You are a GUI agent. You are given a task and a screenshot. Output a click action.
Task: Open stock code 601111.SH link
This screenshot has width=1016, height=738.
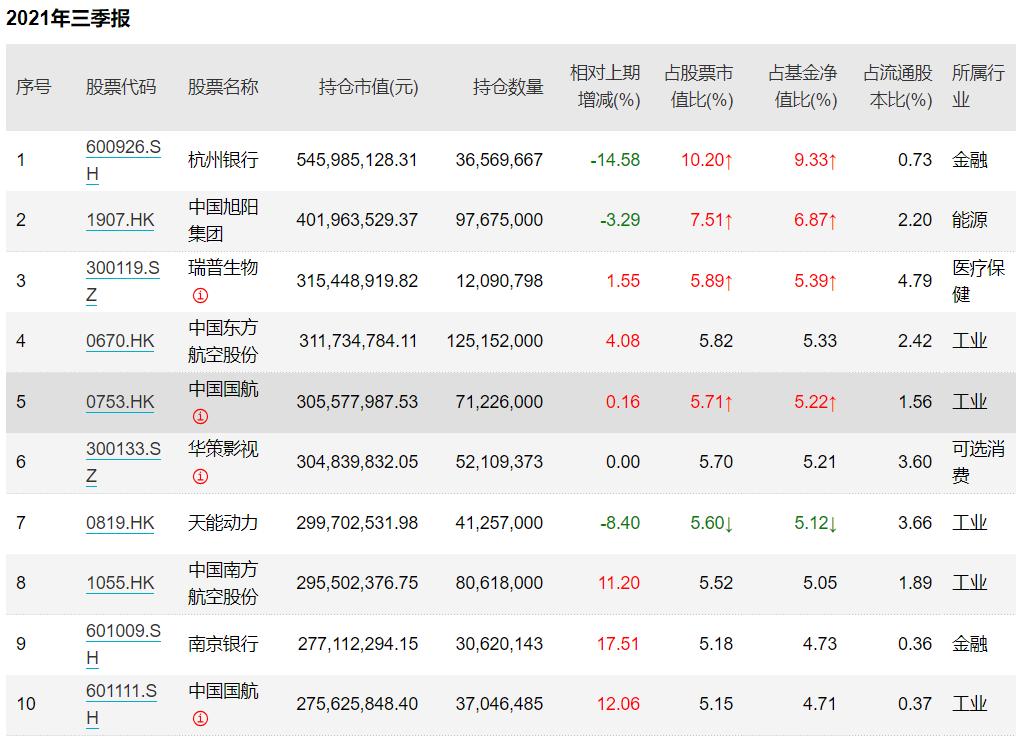tap(121, 704)
